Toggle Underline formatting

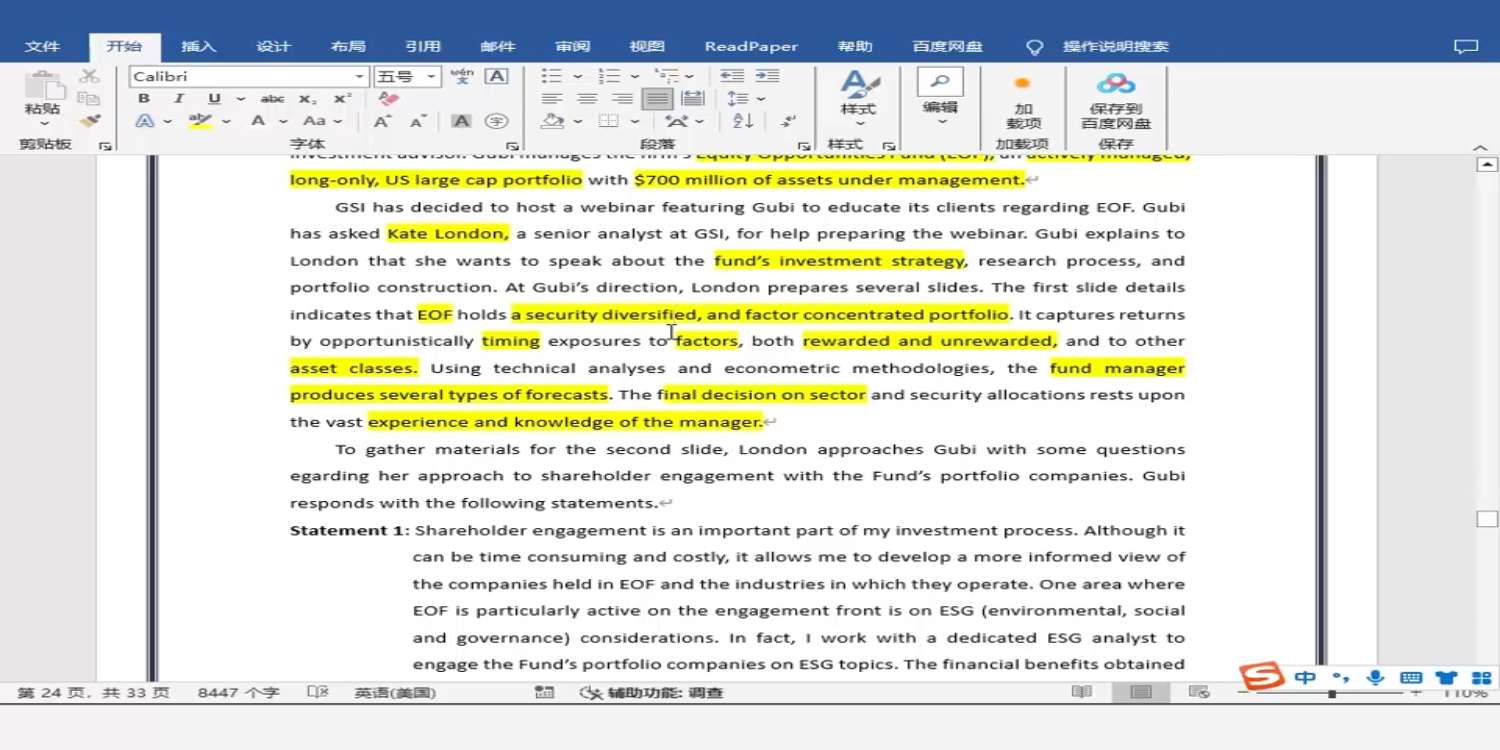point(214,99)
